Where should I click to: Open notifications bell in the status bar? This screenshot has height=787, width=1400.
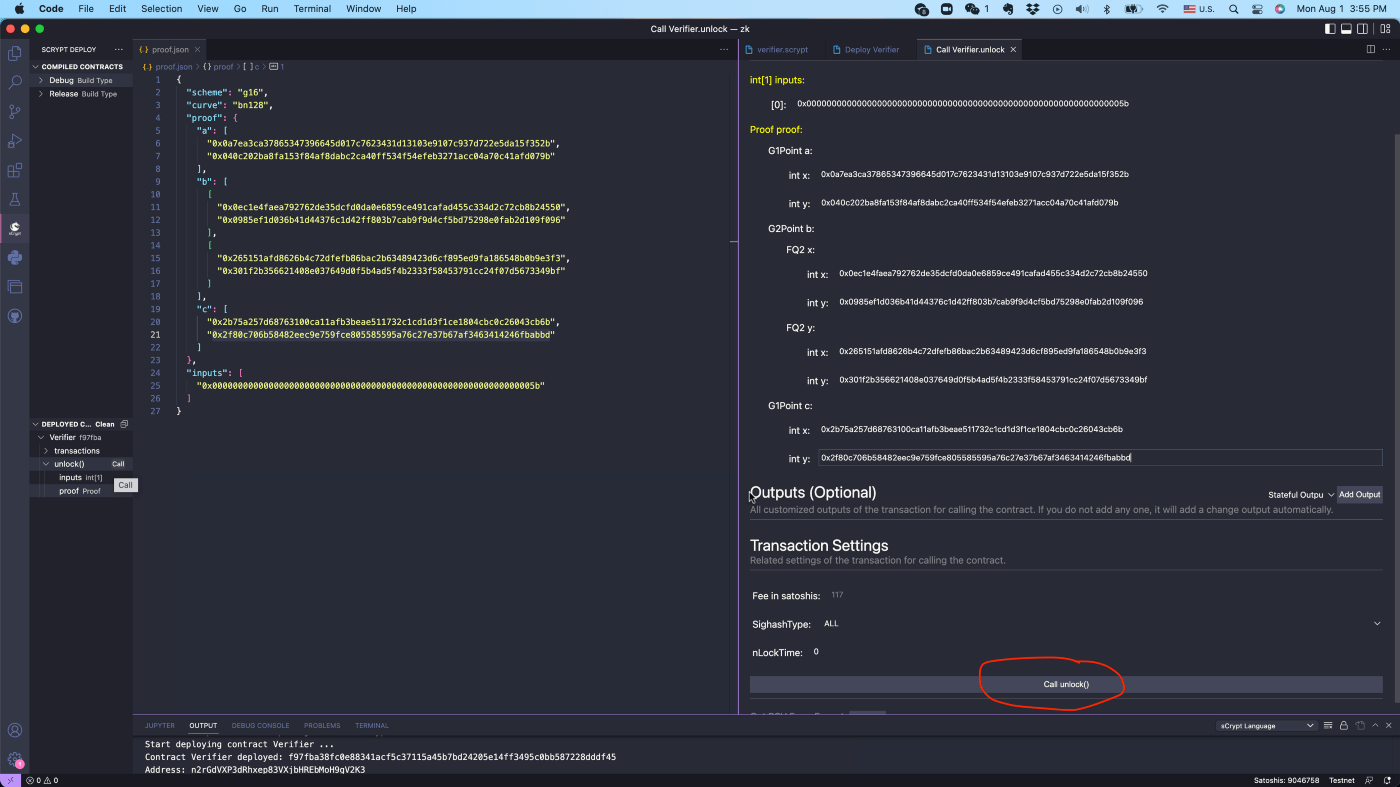coord(1389,780)
